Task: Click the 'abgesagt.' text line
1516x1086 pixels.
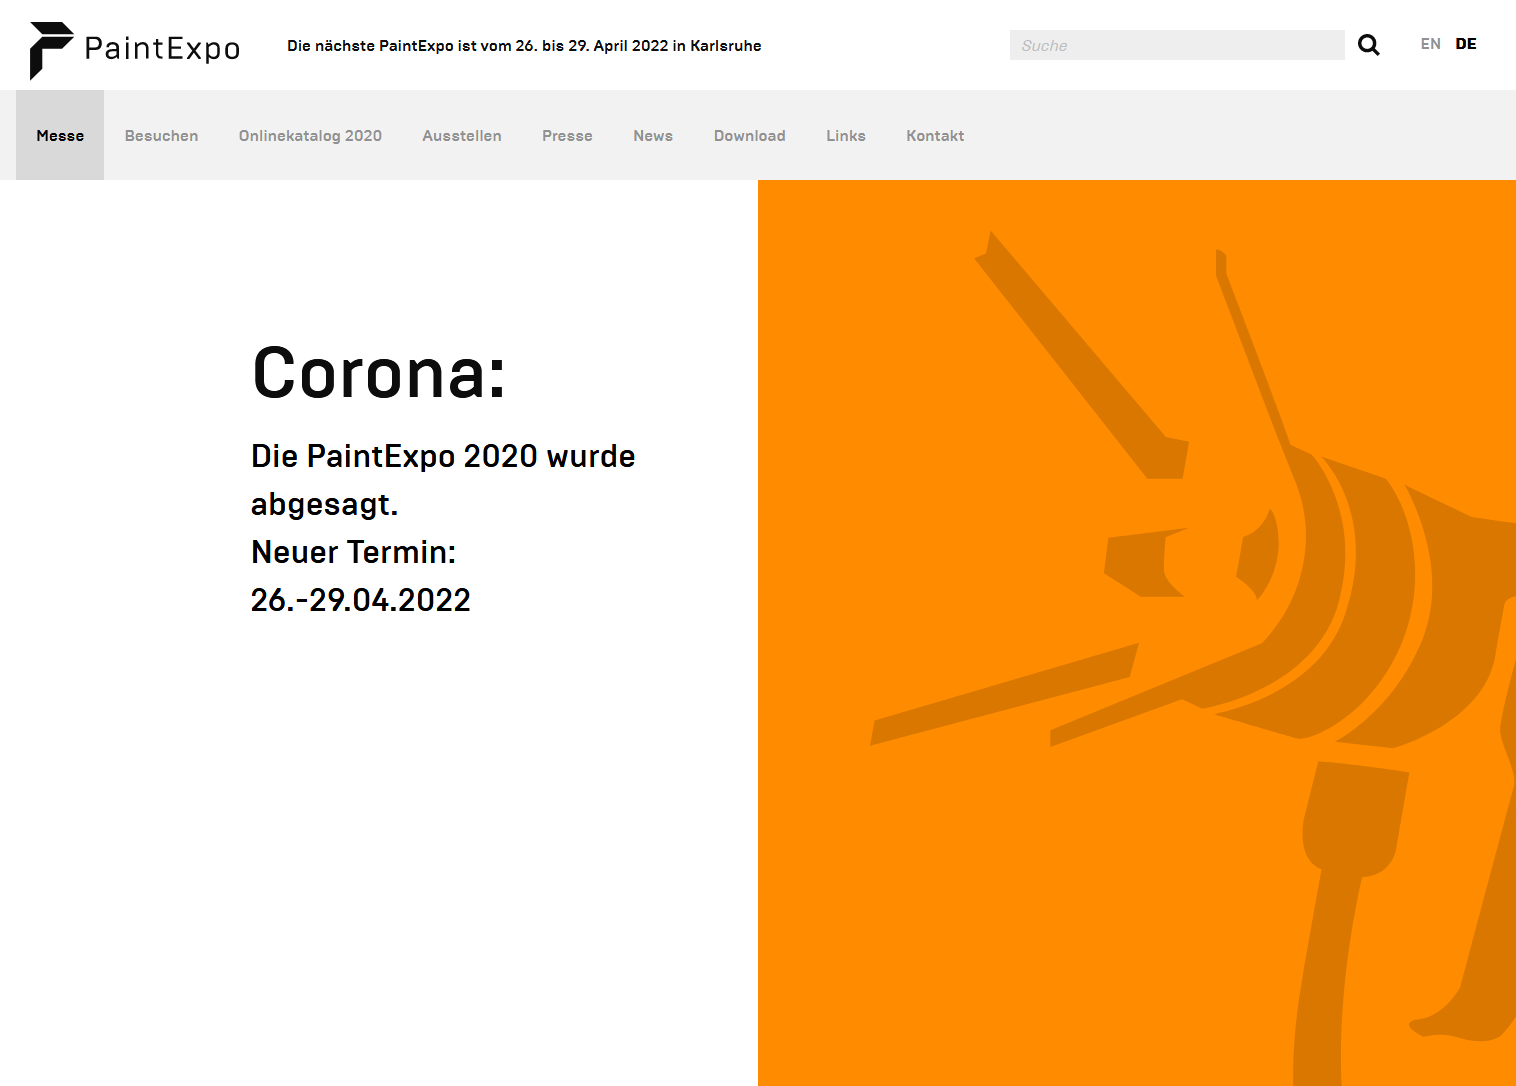Action: (324, 504)
